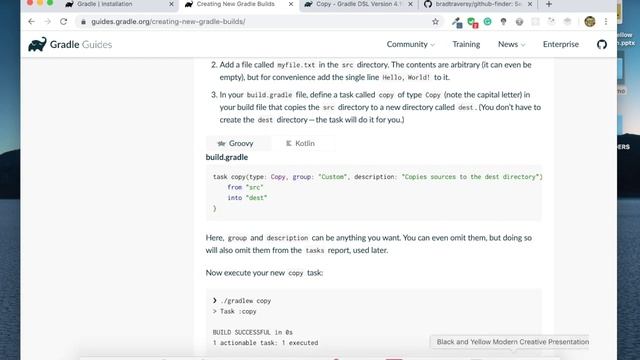The width and height of the screenshot is (640, 360).
Task: Click the task copy(type: Copy code line
Action: [378, 177]
